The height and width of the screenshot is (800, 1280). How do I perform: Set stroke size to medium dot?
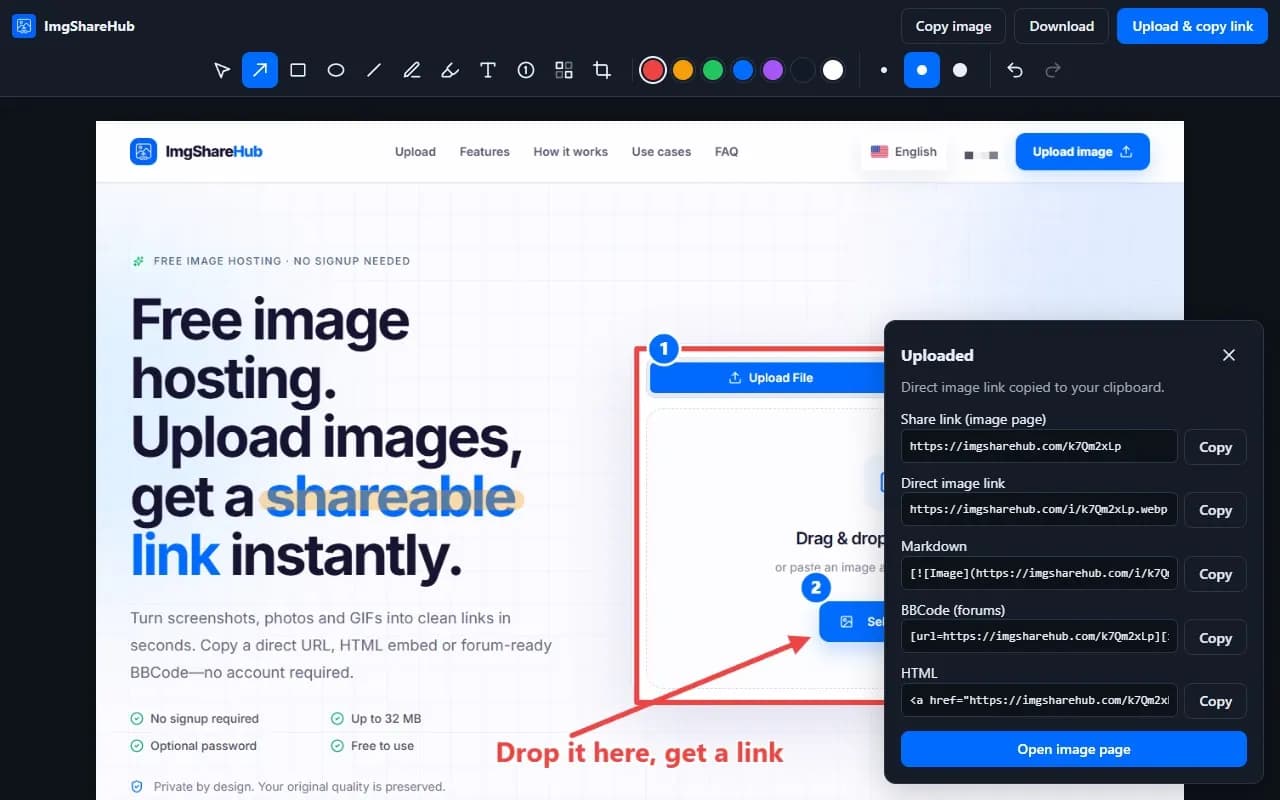pyautogui.click(x=922, y=70)
